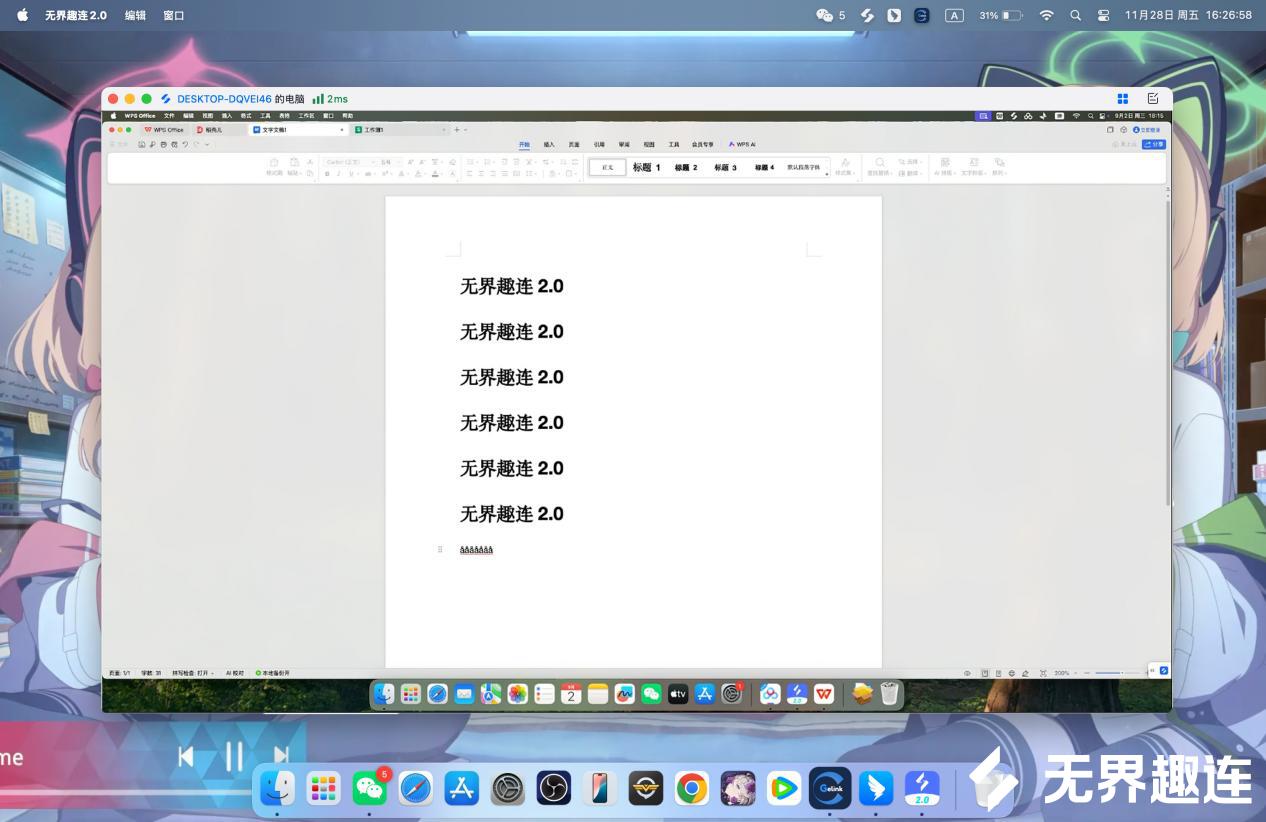Click the last 无界趣连 2.0 line in the document
This screenshot has height=822, width=1266.
coord(511,514)
